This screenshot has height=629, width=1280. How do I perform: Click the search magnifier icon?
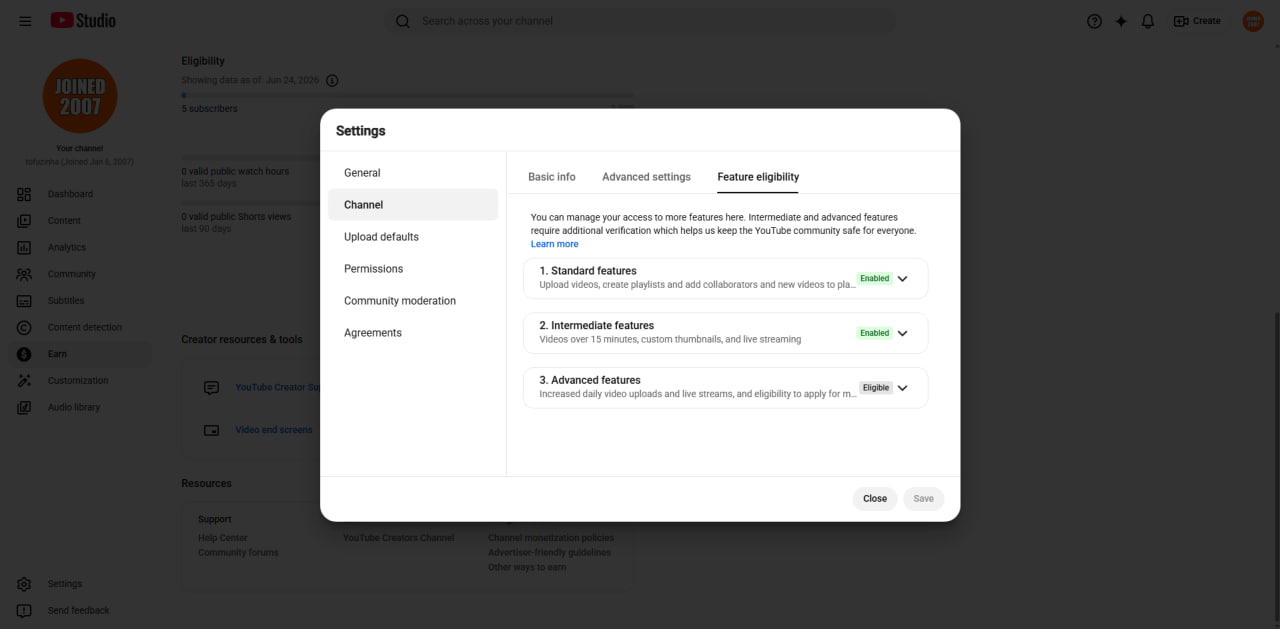pyautogui.click(x=402, y=21)
